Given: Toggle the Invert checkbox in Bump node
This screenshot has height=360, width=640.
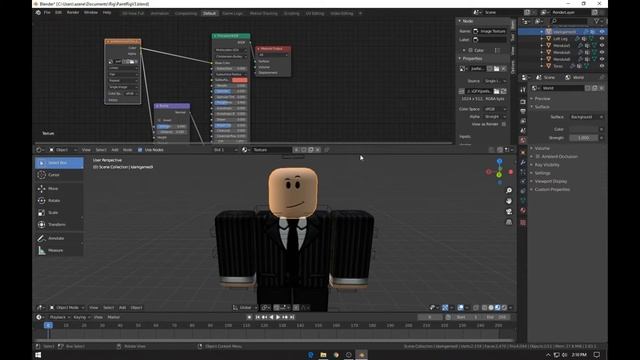Looking at the screenshot, I should [159, 120].
